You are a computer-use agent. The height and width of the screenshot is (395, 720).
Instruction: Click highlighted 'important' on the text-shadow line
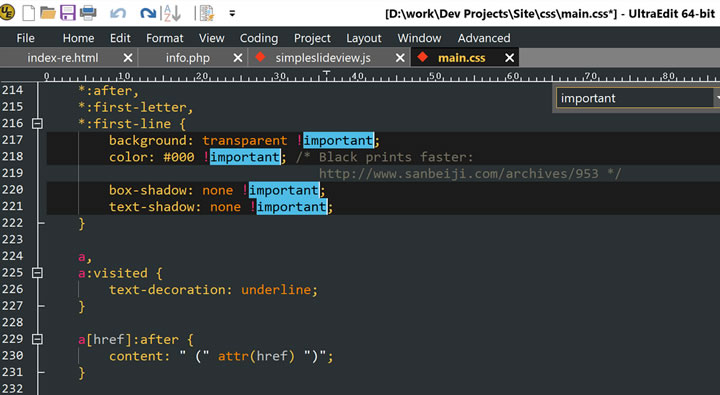tap(292, 207)
